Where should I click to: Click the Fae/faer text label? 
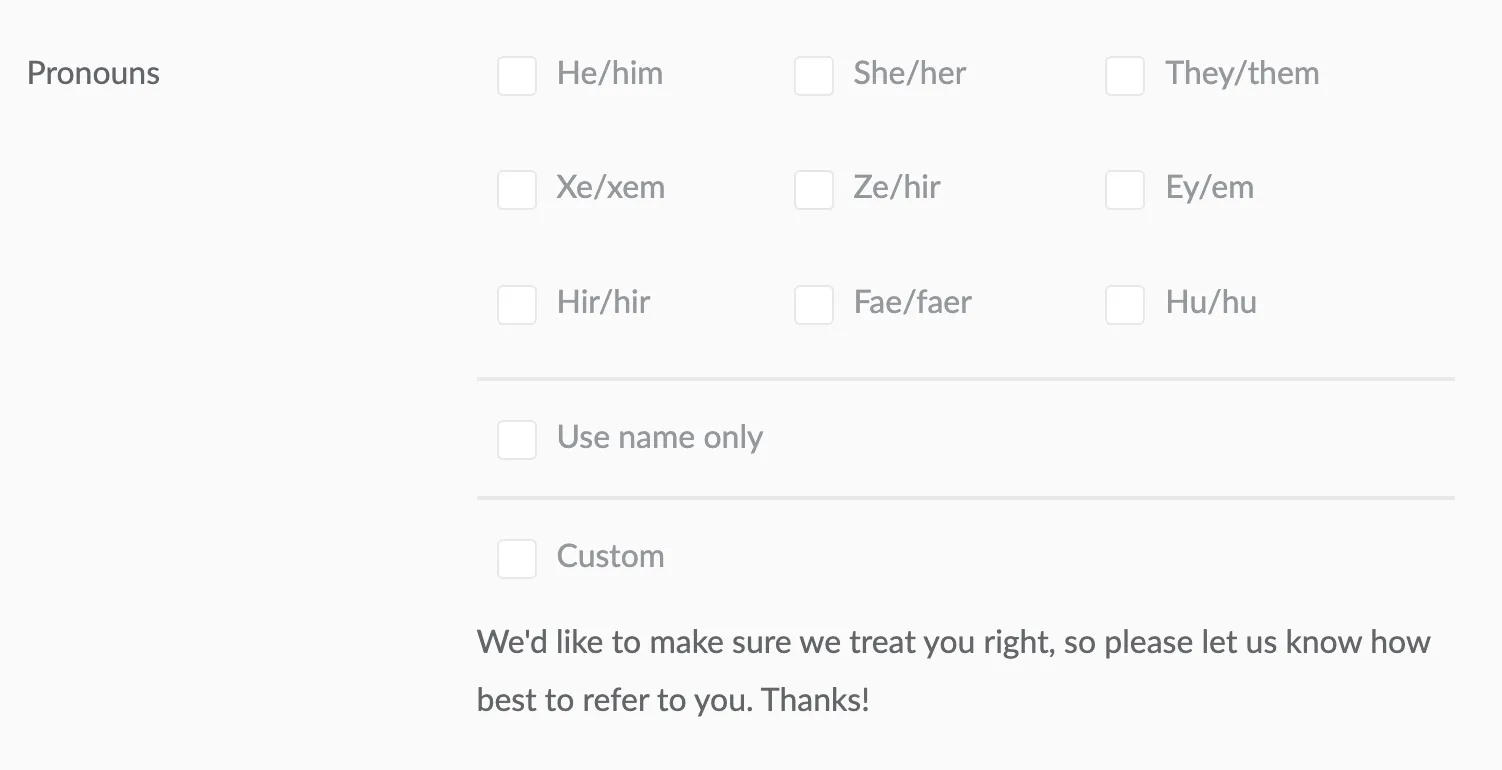pos(911,303)
